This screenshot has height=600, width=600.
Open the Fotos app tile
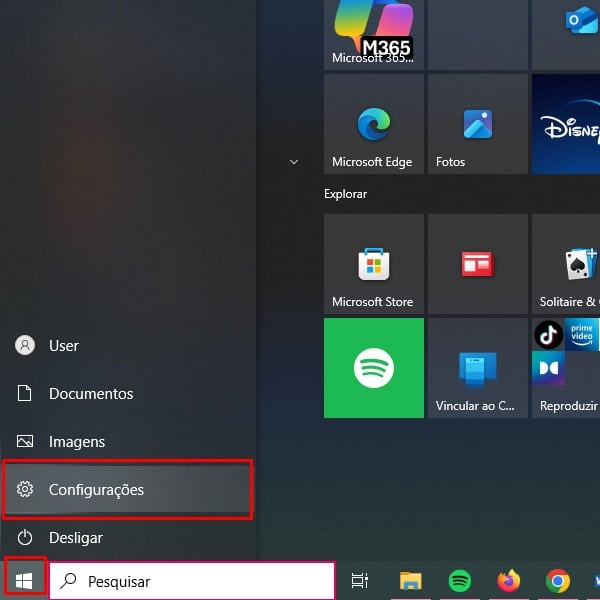point(478,124)
